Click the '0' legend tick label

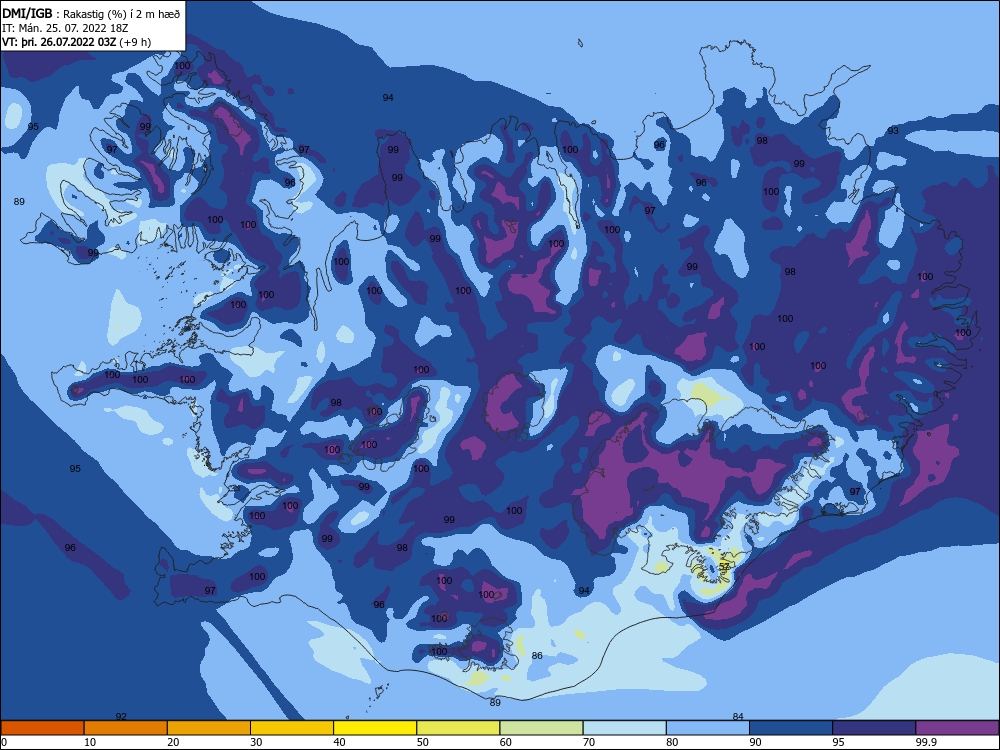click(x=4, y=742)
